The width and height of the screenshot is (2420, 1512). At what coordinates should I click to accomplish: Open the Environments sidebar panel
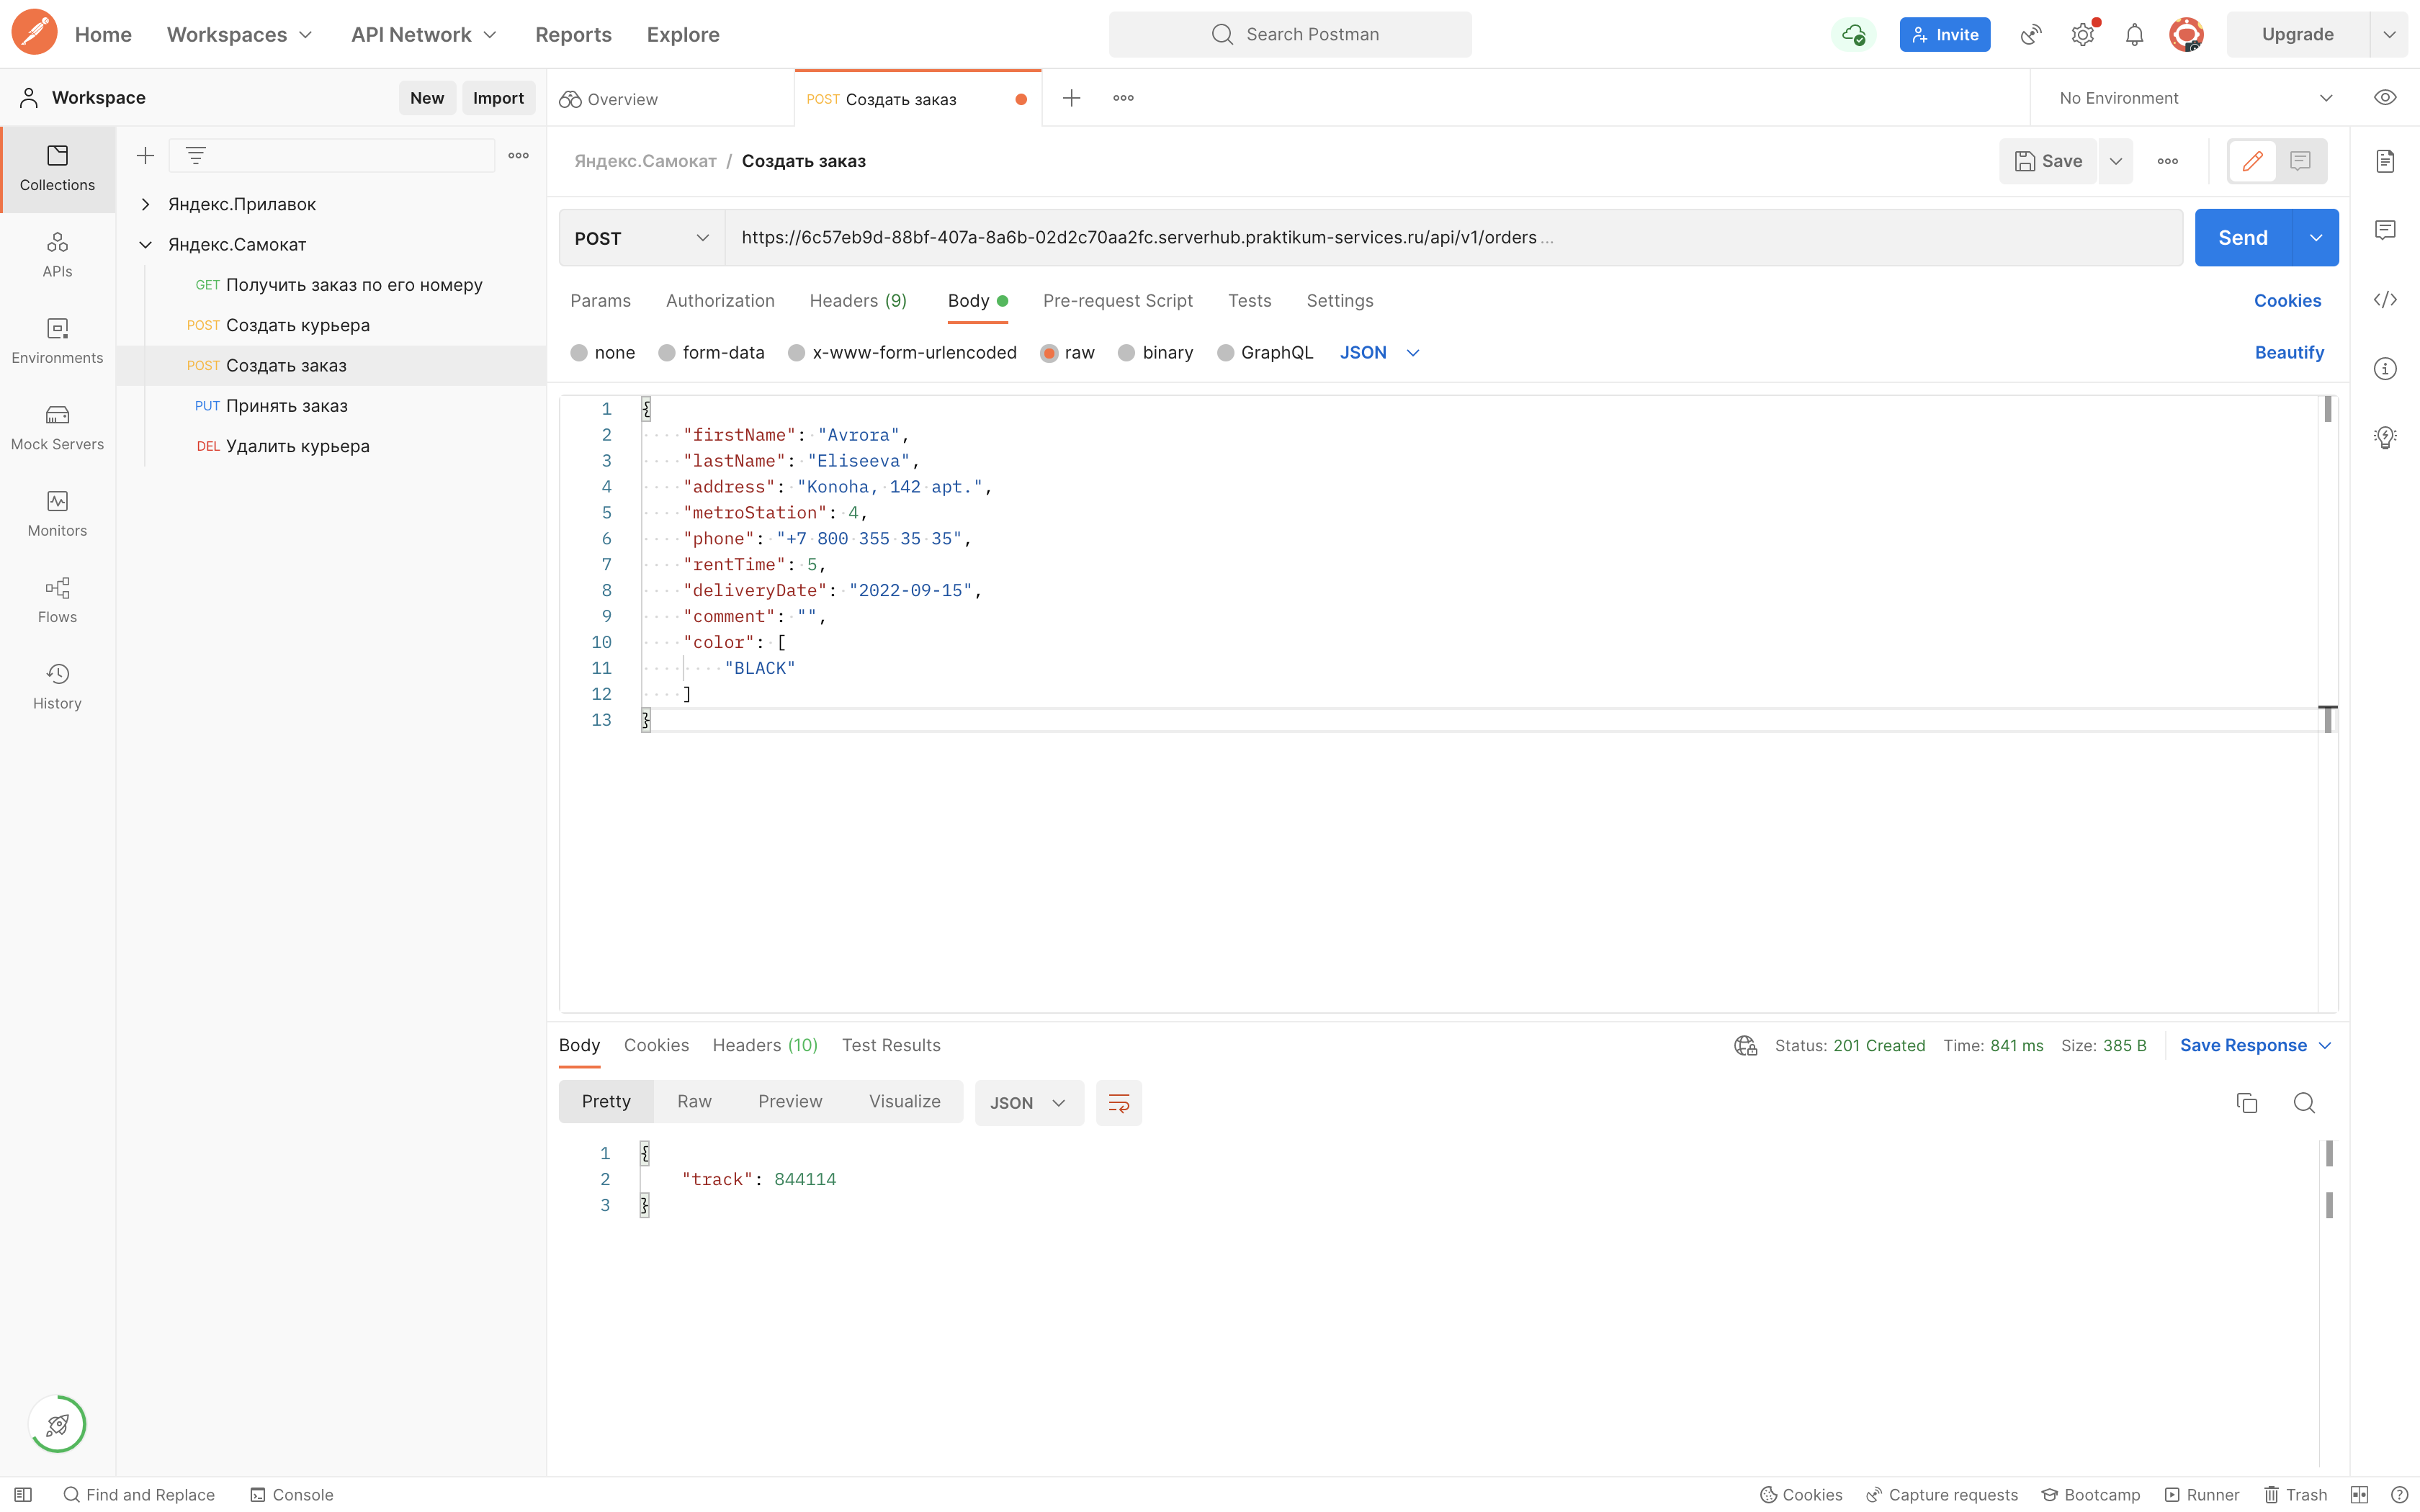(56, 341)
